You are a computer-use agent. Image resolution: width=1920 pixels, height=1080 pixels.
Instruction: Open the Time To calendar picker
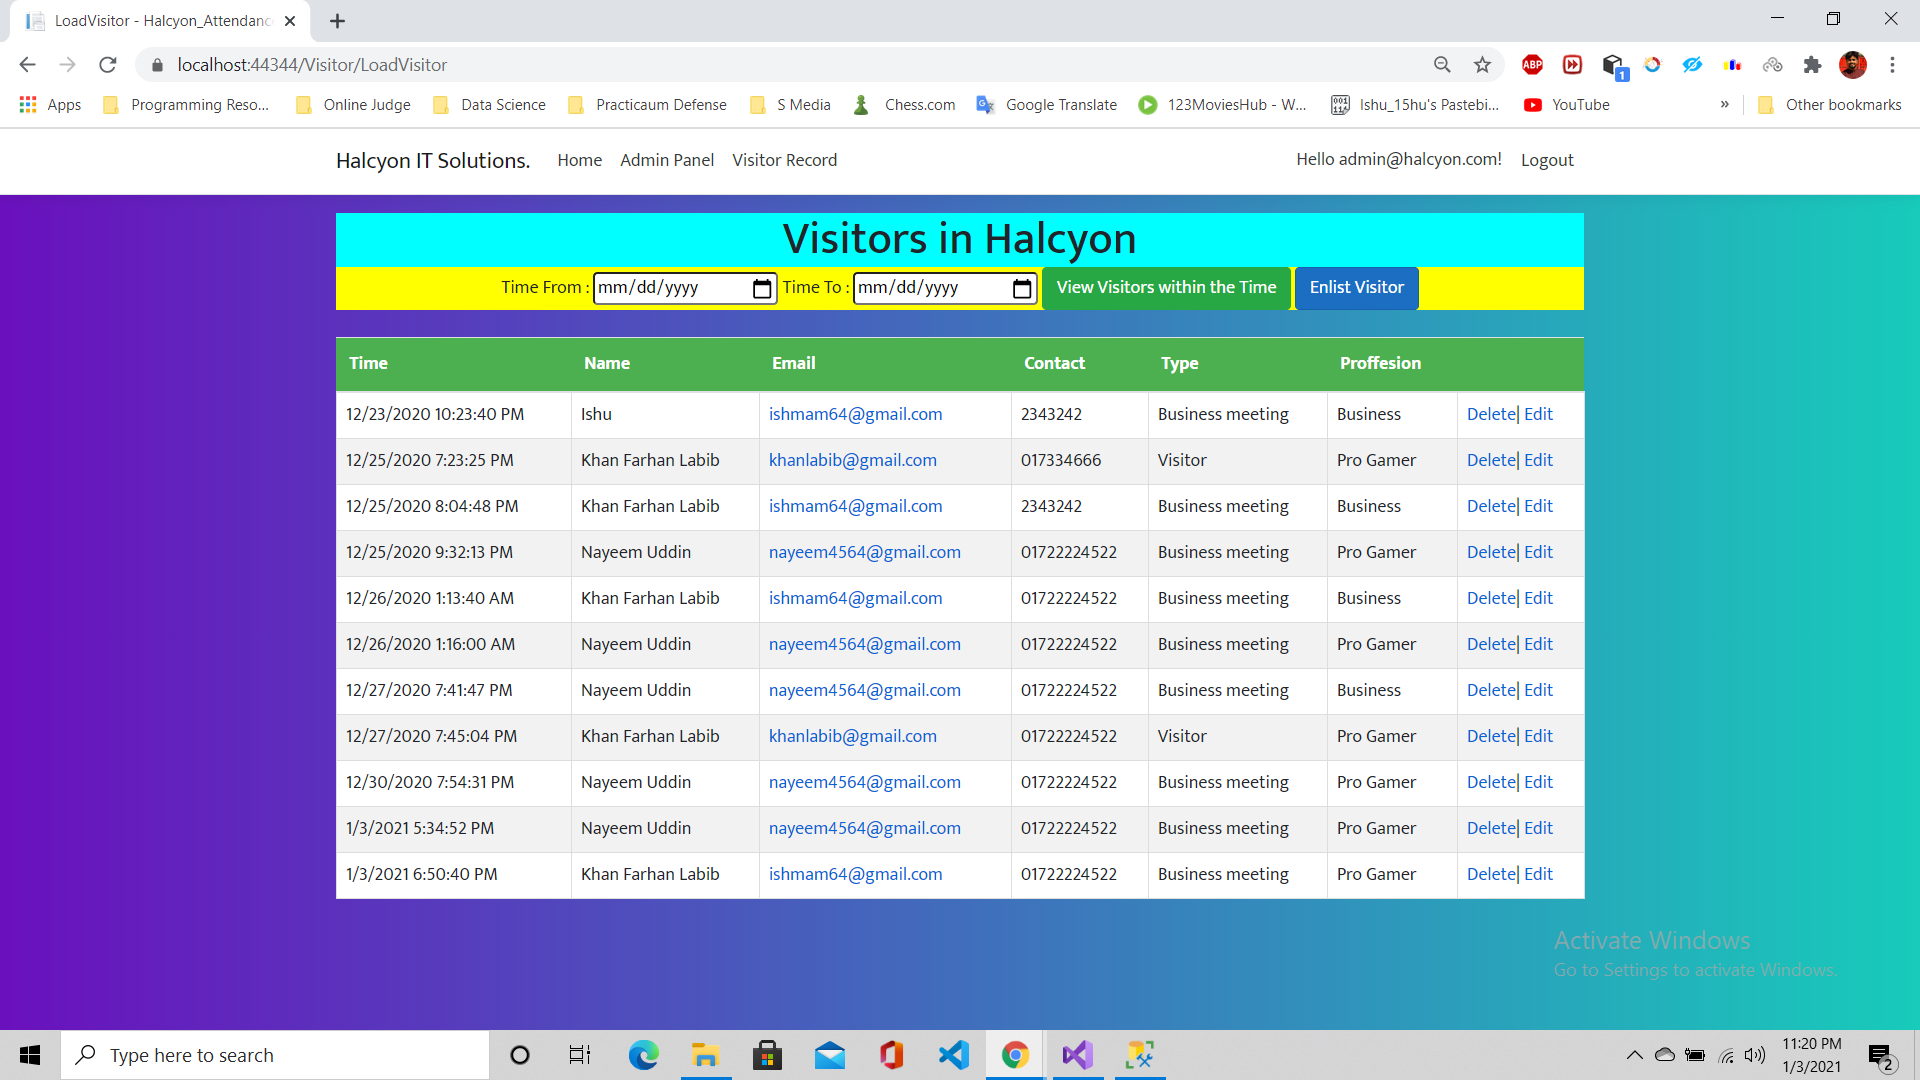point(1021,289)
